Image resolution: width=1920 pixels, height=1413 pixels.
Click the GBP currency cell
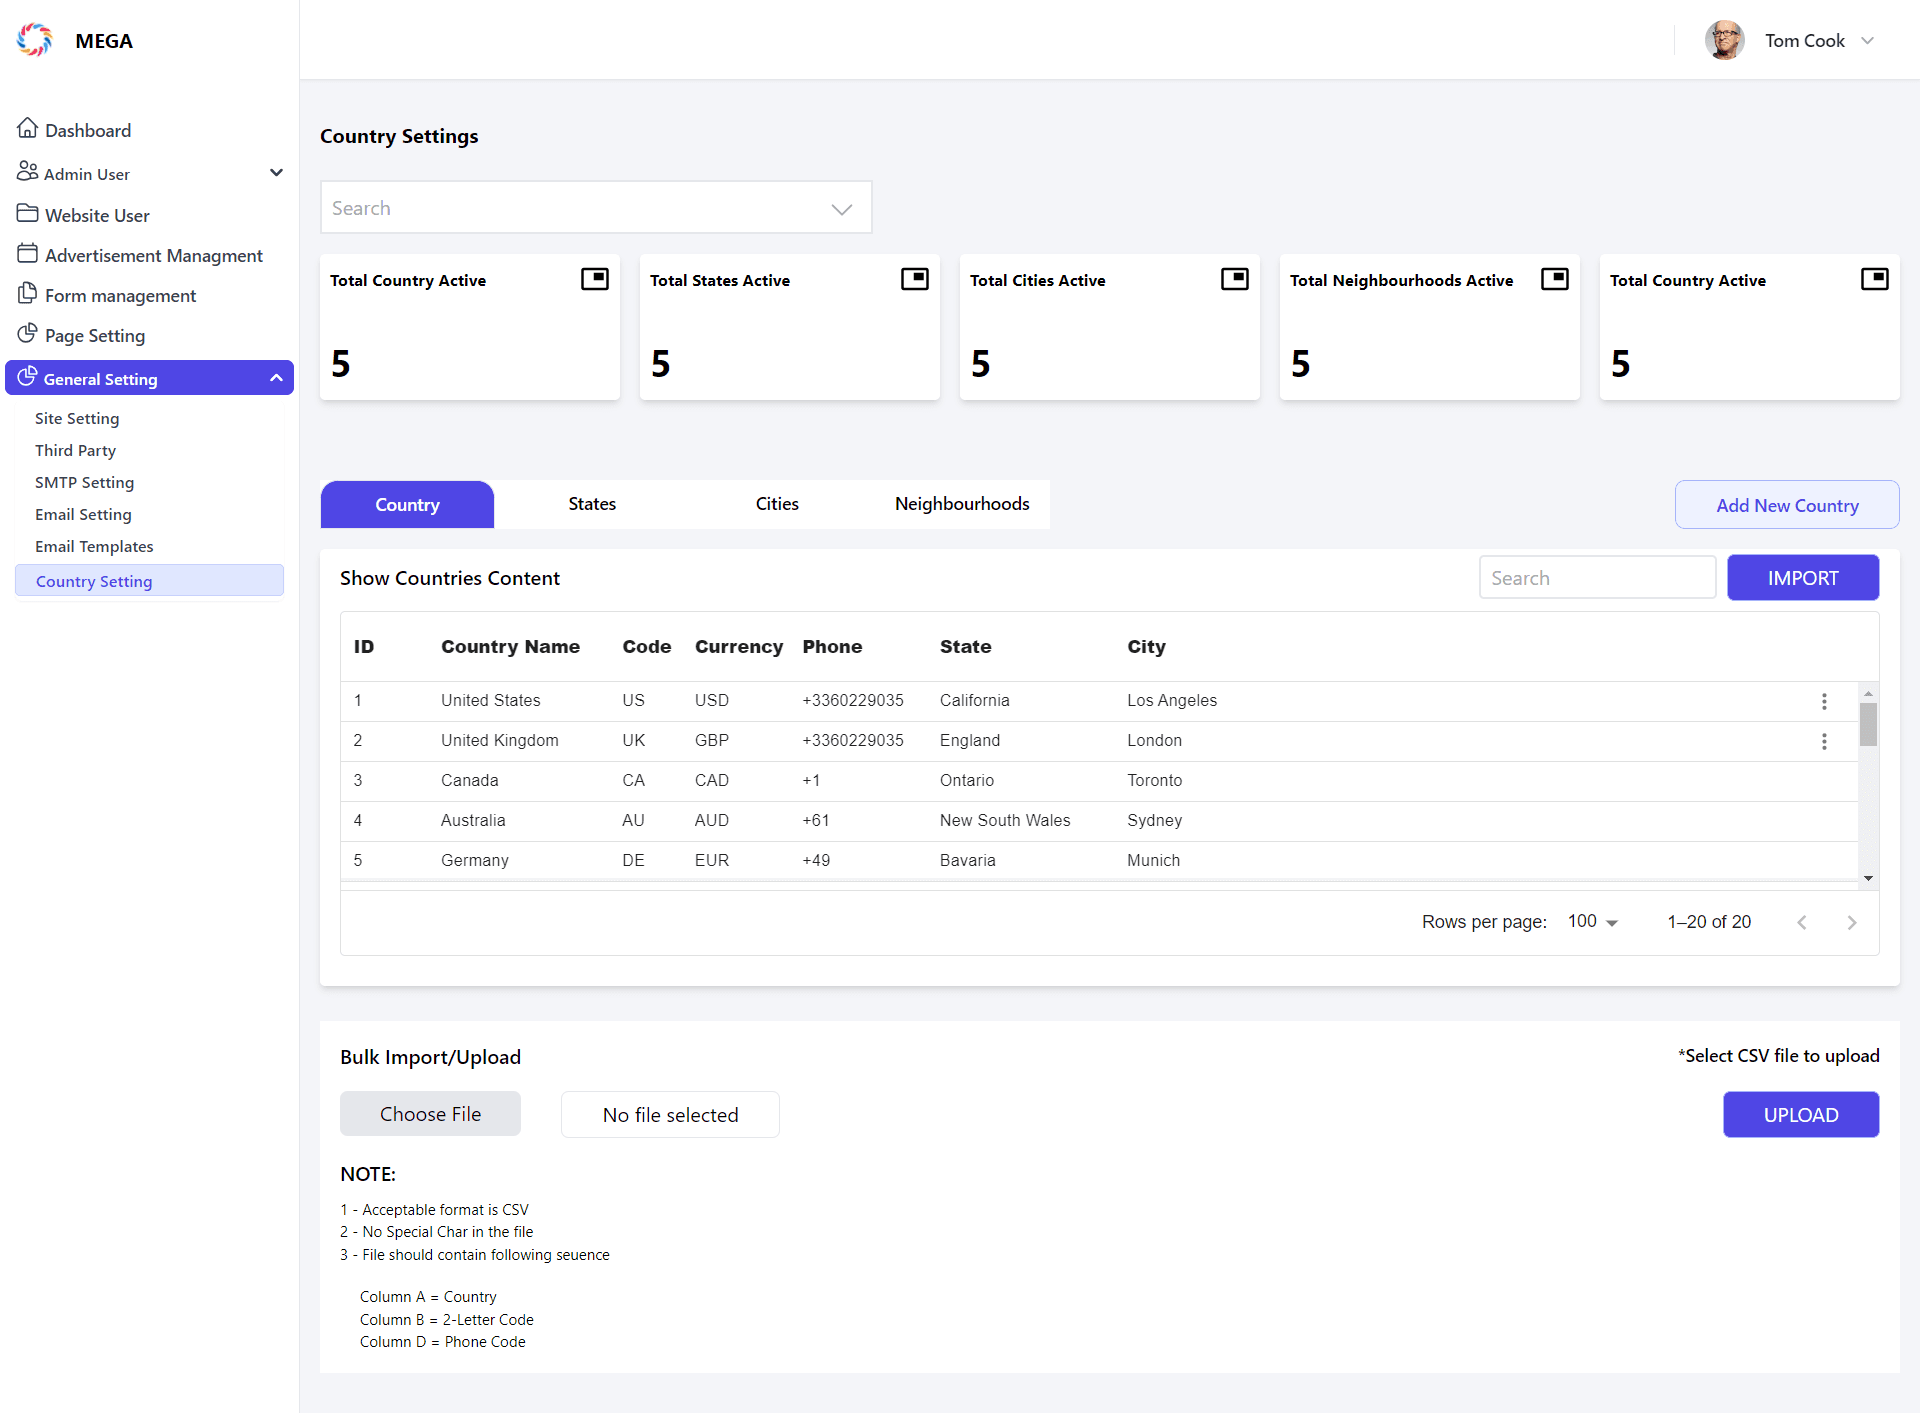point(712,740)
